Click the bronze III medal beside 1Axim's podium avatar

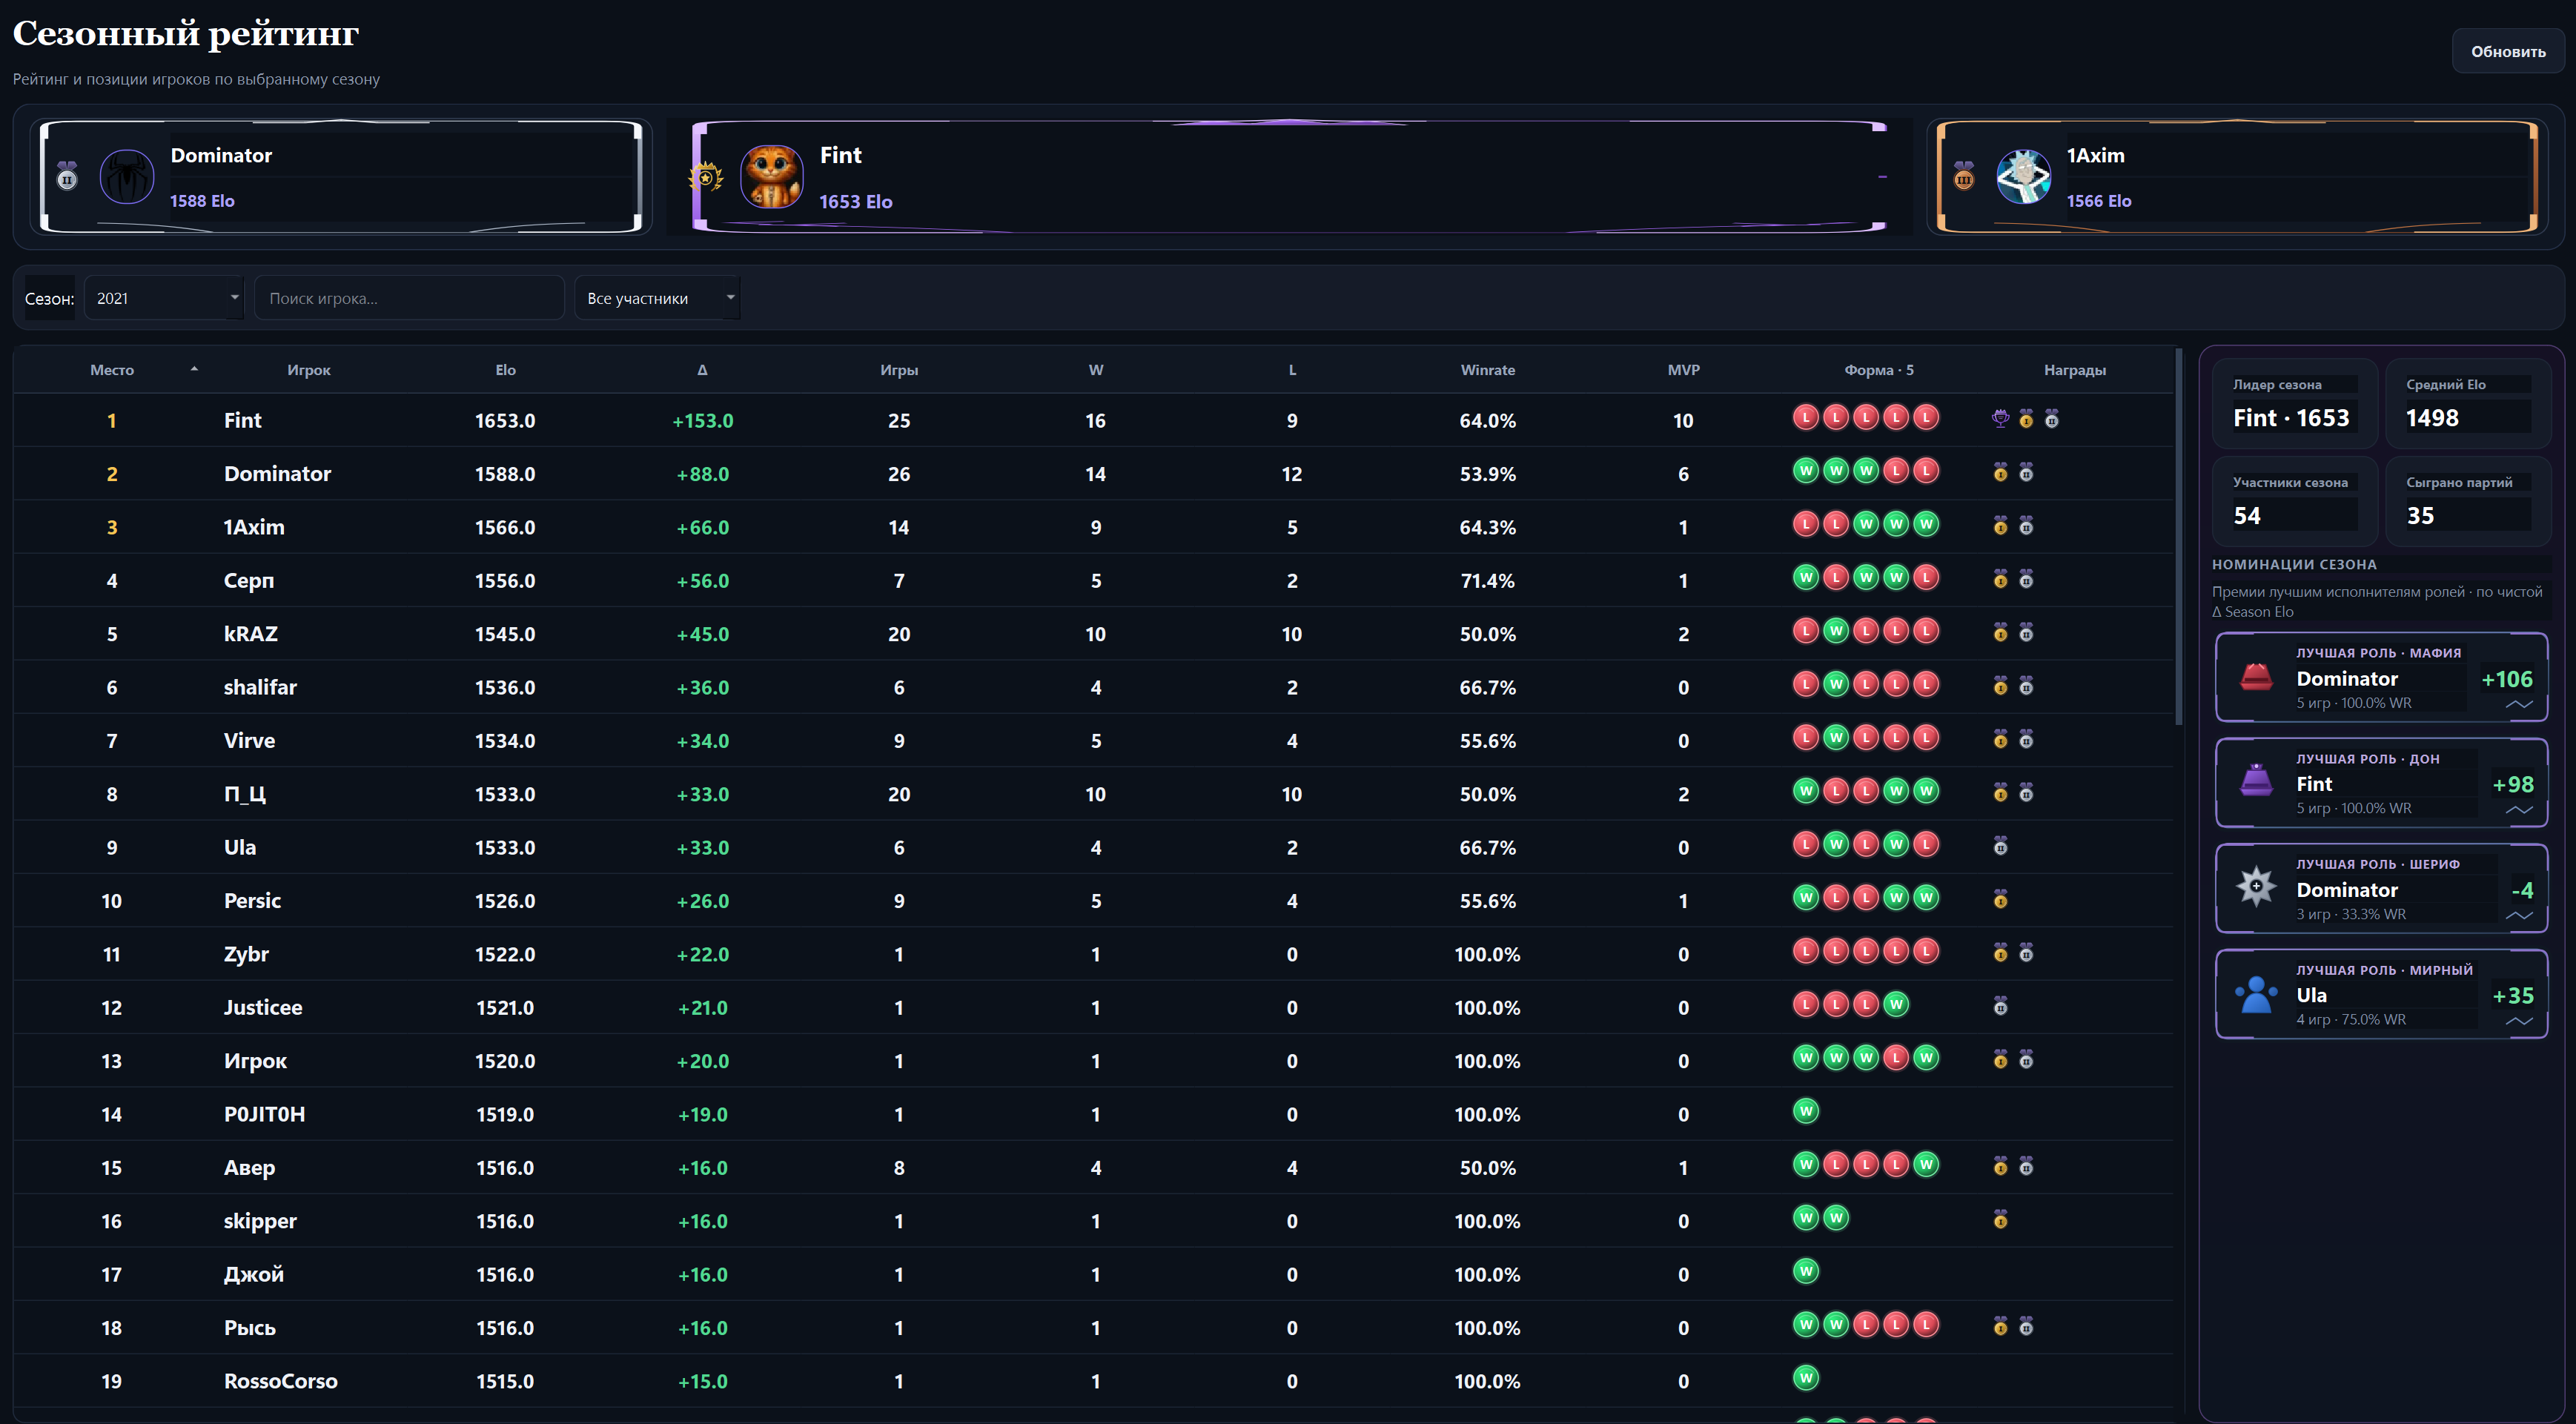(1964, 176)
